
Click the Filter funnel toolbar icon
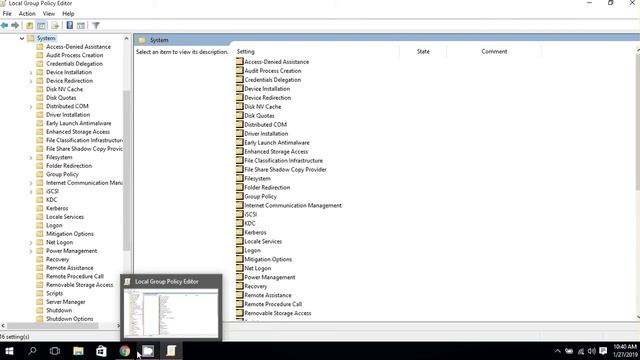96,26
